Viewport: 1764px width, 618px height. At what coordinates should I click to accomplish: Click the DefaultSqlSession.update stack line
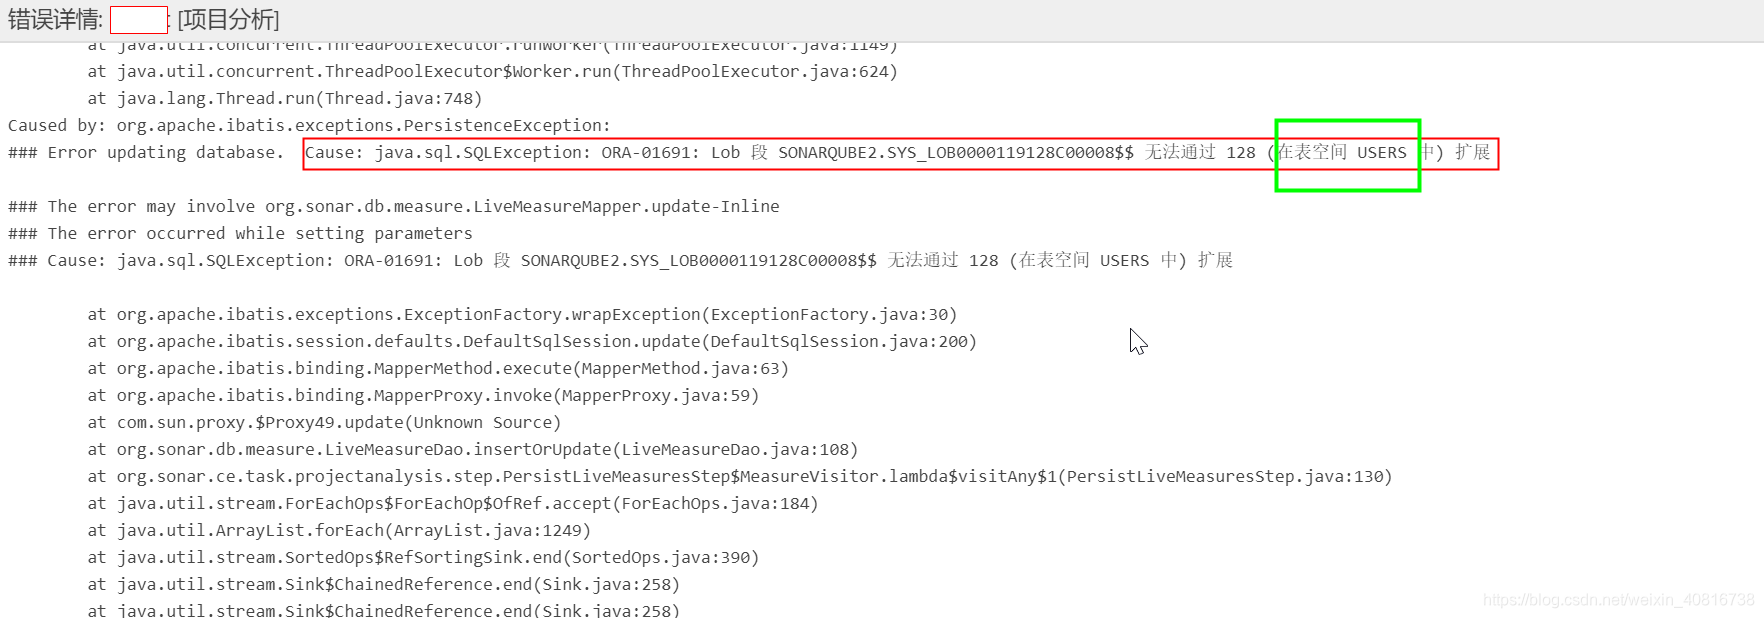tap(532, 342)
